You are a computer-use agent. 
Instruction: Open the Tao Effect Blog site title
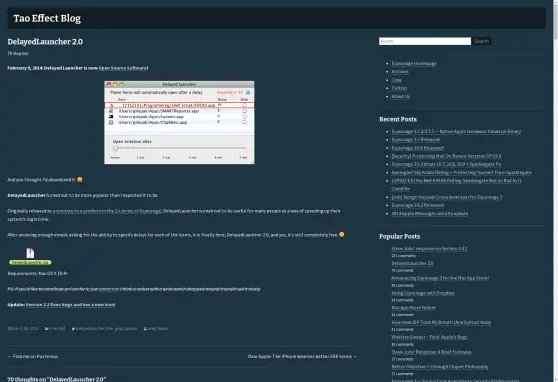coord(47,18)
